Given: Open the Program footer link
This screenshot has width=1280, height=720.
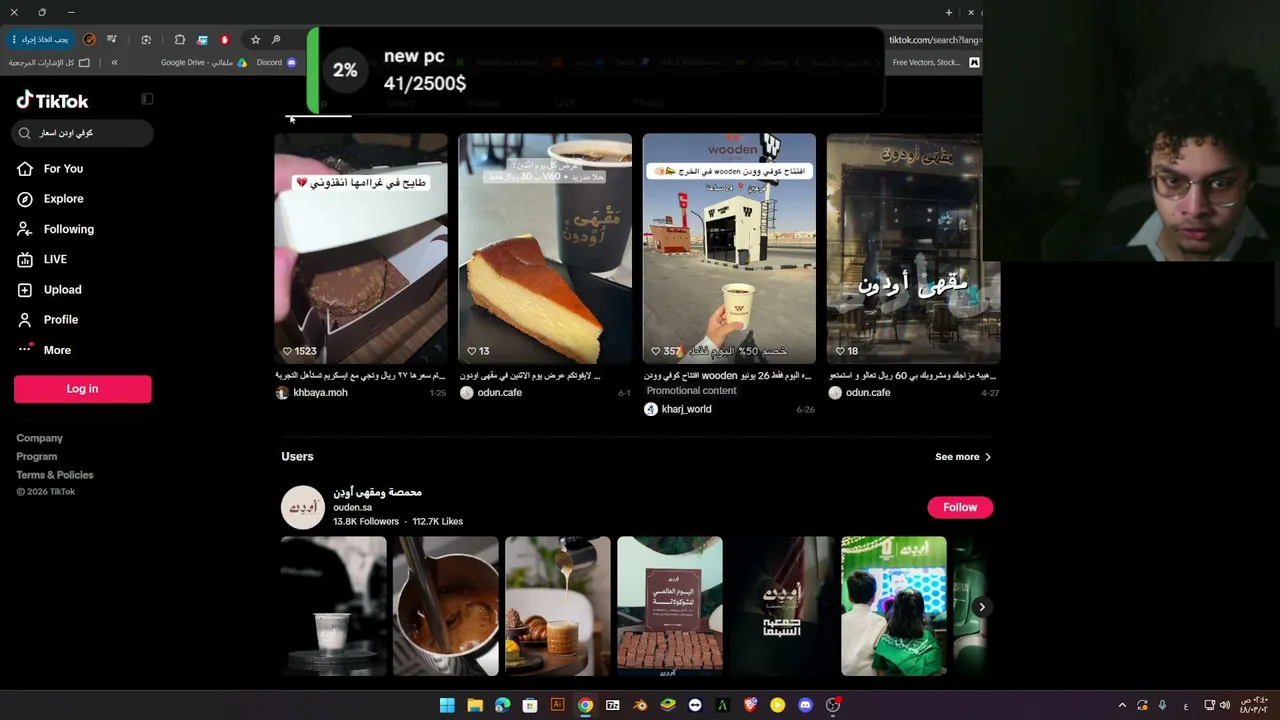Looking at the screenshot, I should click(36, 456).
